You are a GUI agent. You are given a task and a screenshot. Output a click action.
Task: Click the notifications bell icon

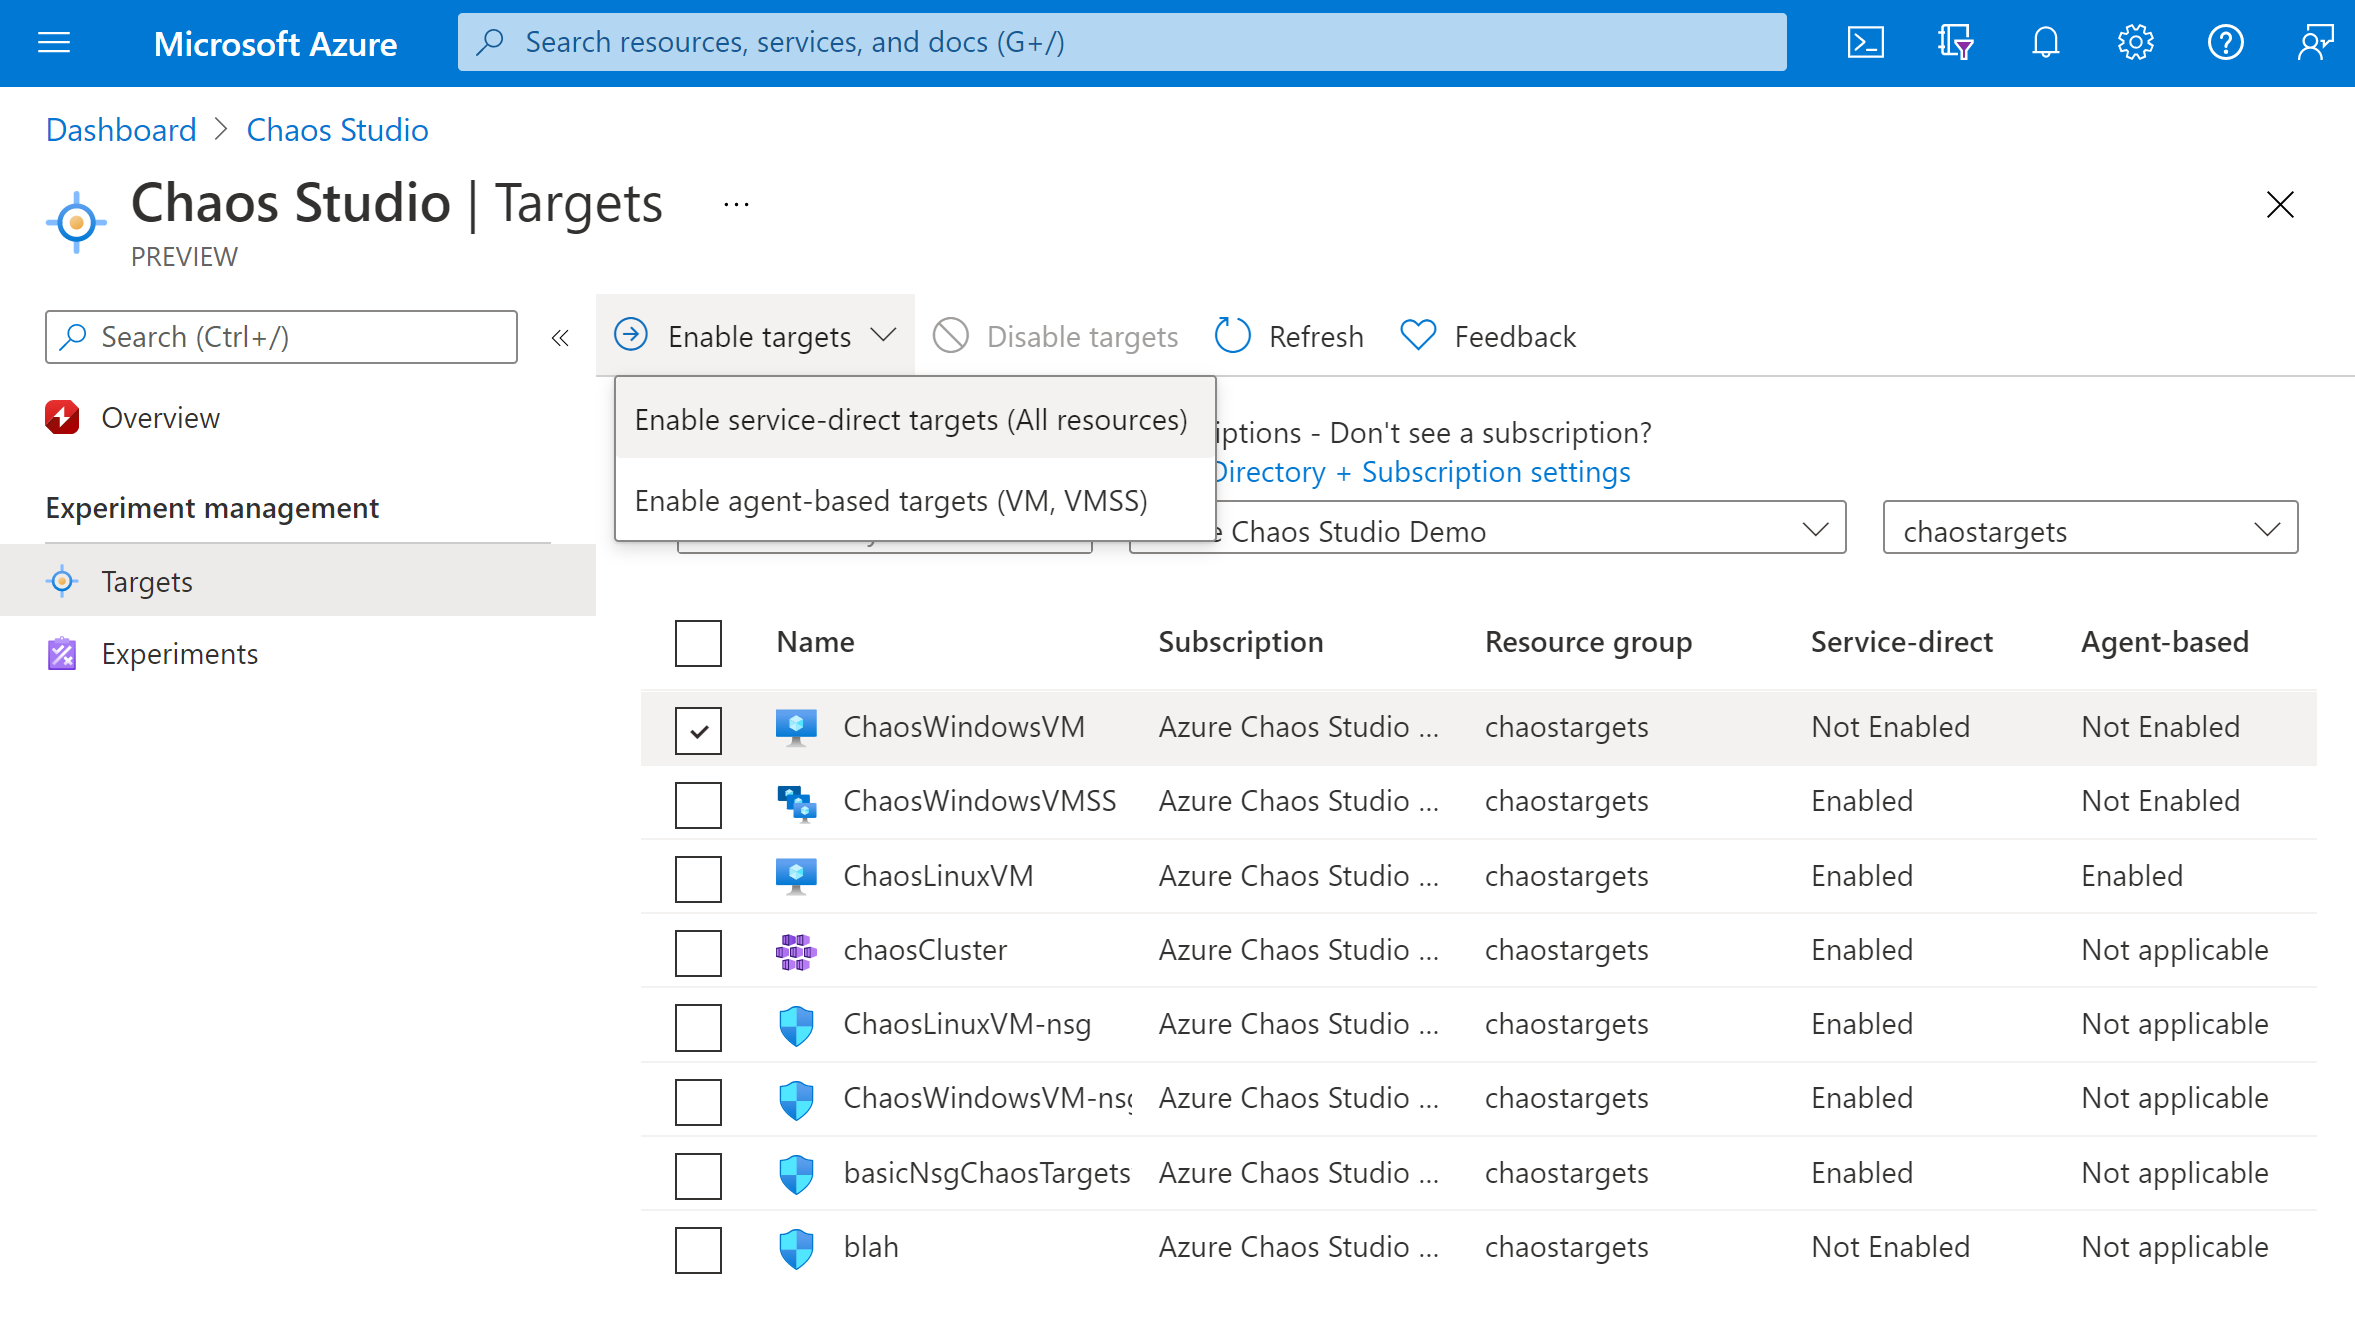2041,42
